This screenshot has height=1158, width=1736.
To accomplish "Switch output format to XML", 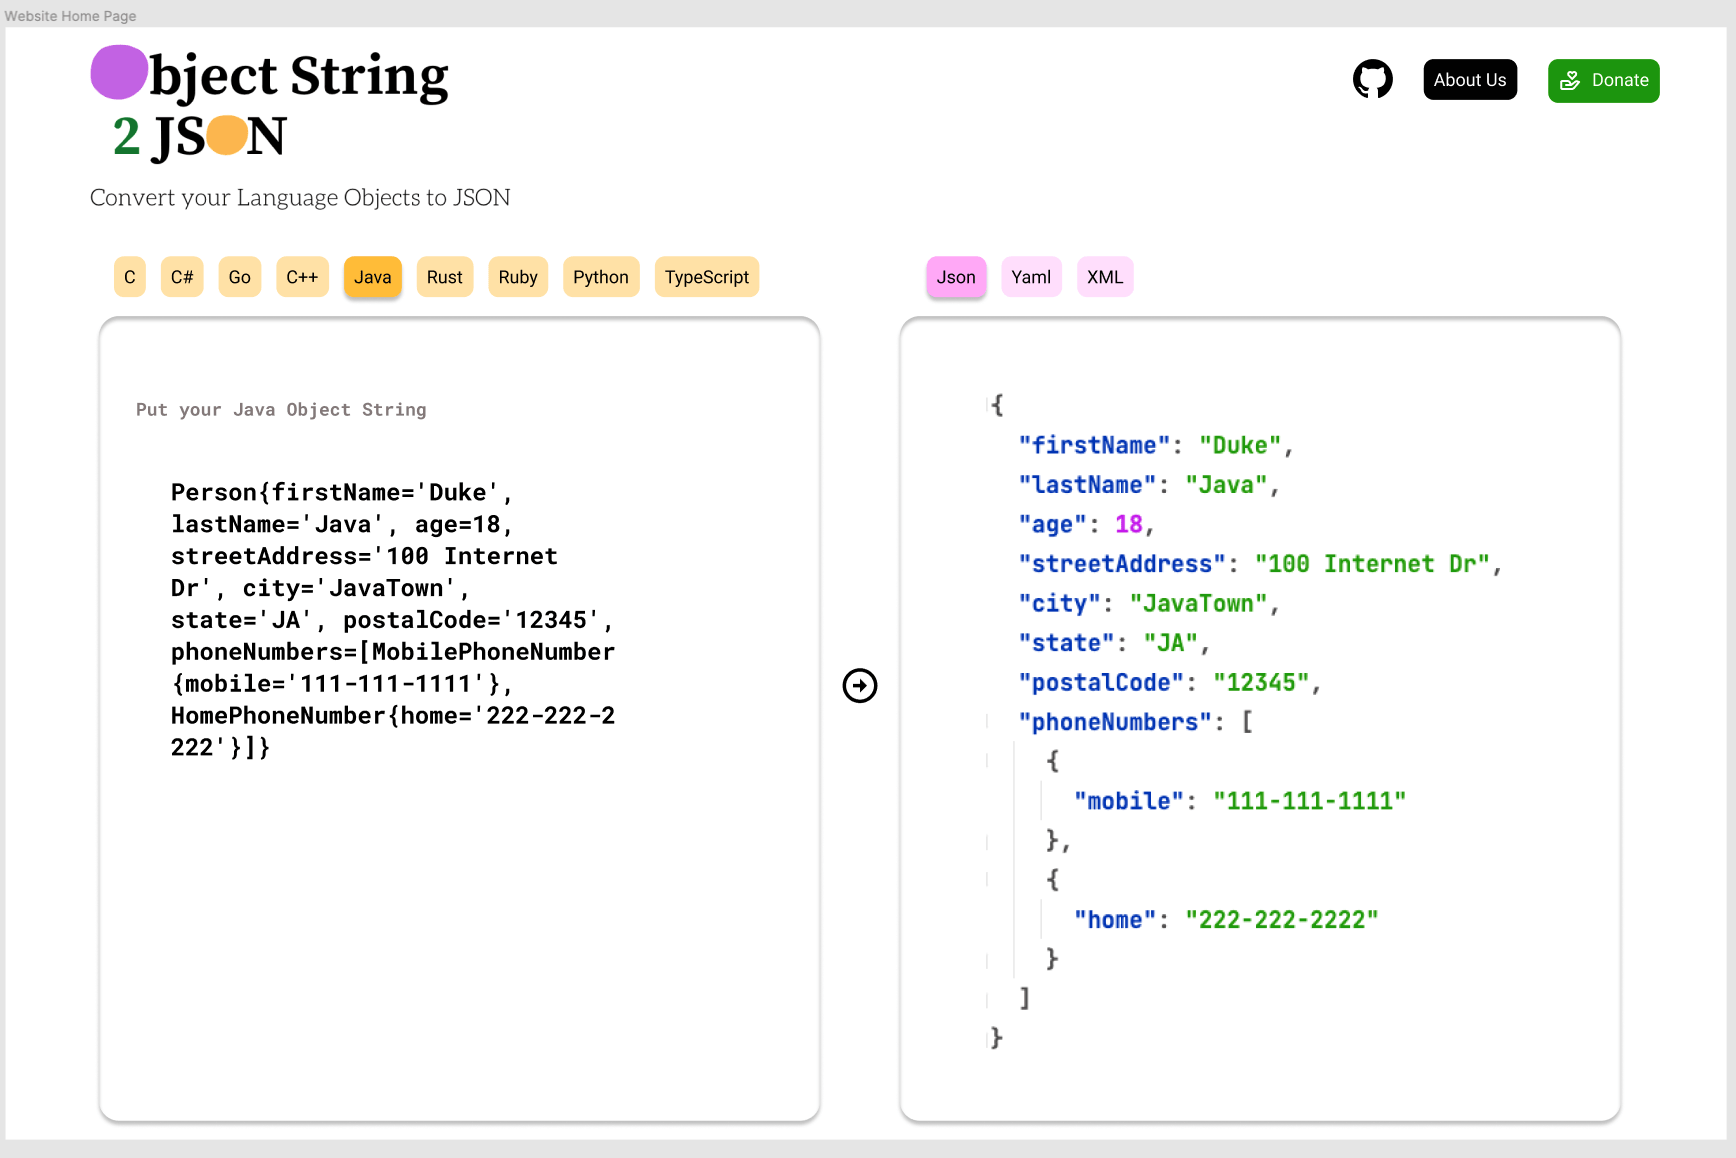I will tap(1104, 277).
